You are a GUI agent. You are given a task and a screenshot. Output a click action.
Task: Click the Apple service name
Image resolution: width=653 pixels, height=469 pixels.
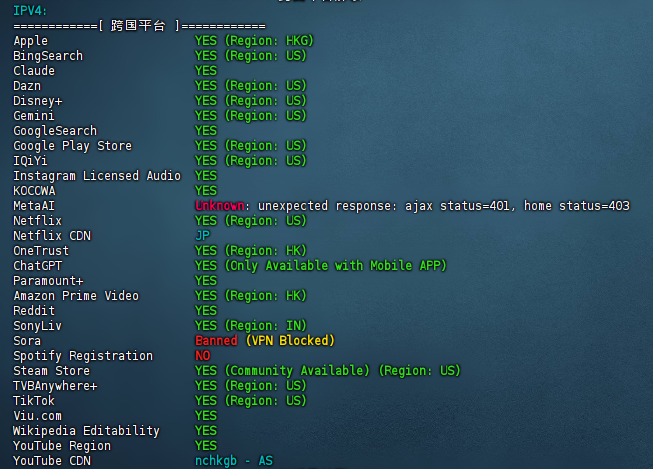pos(30,41)
